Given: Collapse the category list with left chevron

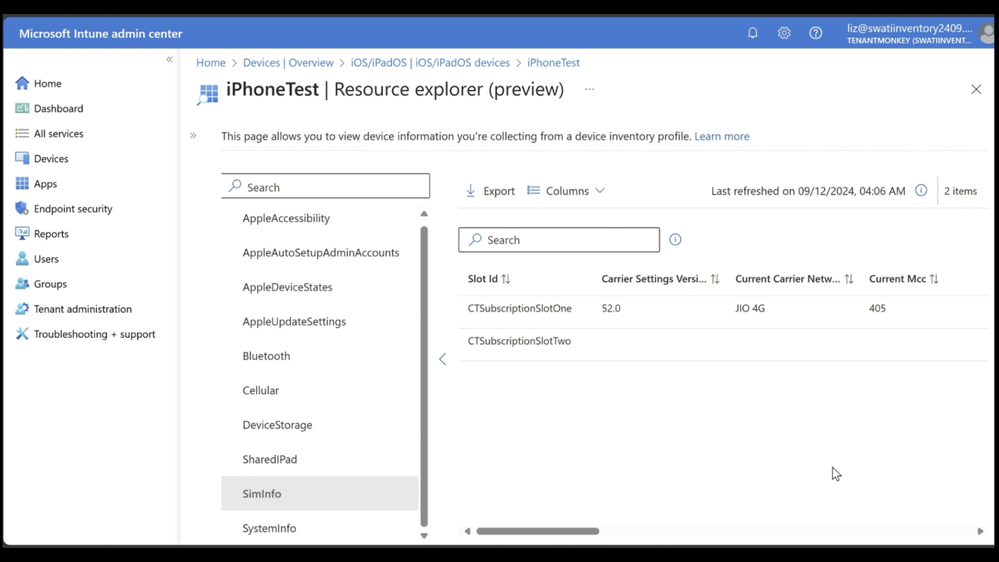Looking at the screenshot, I should pyautogui.click(x=443, y=359).
